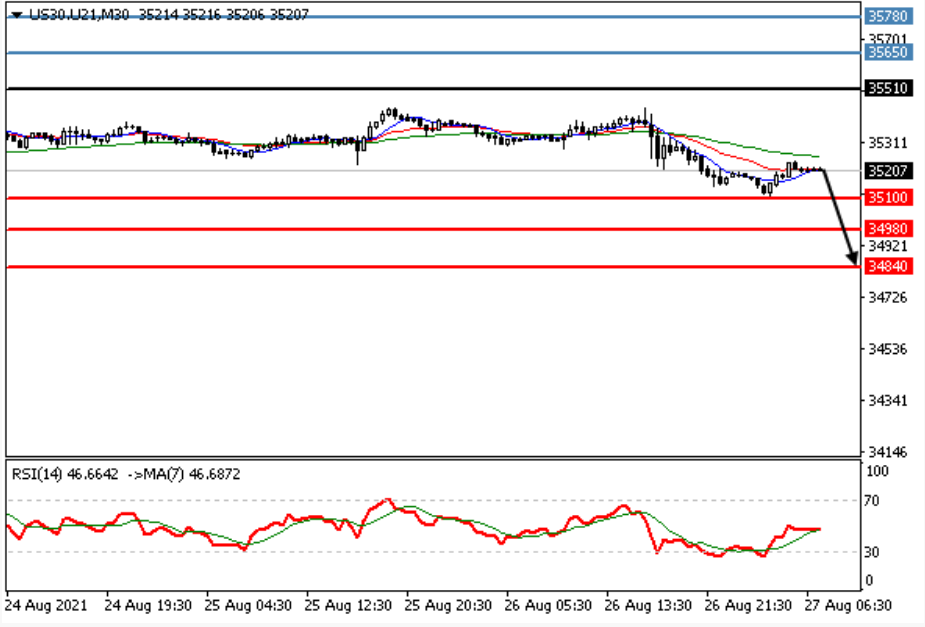The image size is (925, 627).
Task: Click the 26 Aug 05:30 time label
Action: pyautogui.click(x=549, y=606)
